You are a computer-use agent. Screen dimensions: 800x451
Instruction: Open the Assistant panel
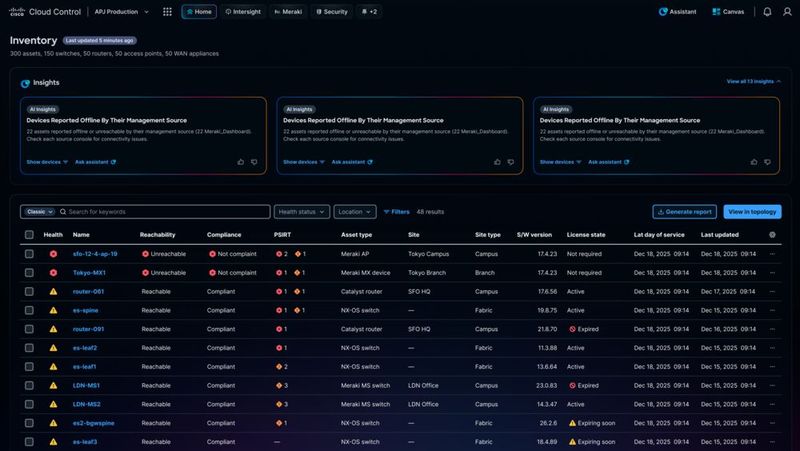[x=678, y=12]
